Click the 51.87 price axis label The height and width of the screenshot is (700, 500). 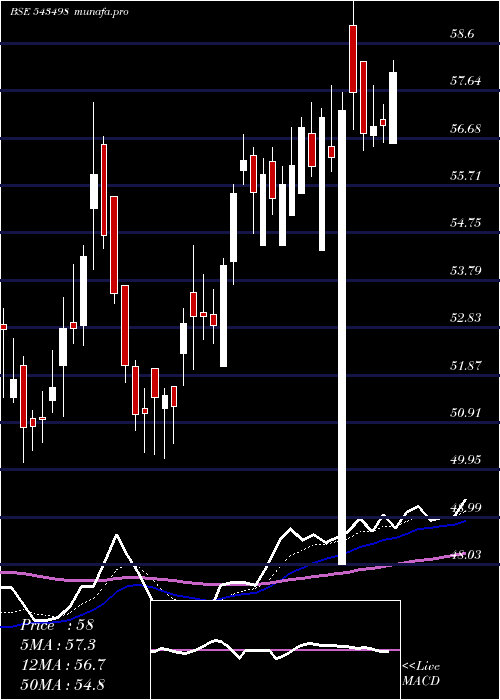[x=466, y=366]
